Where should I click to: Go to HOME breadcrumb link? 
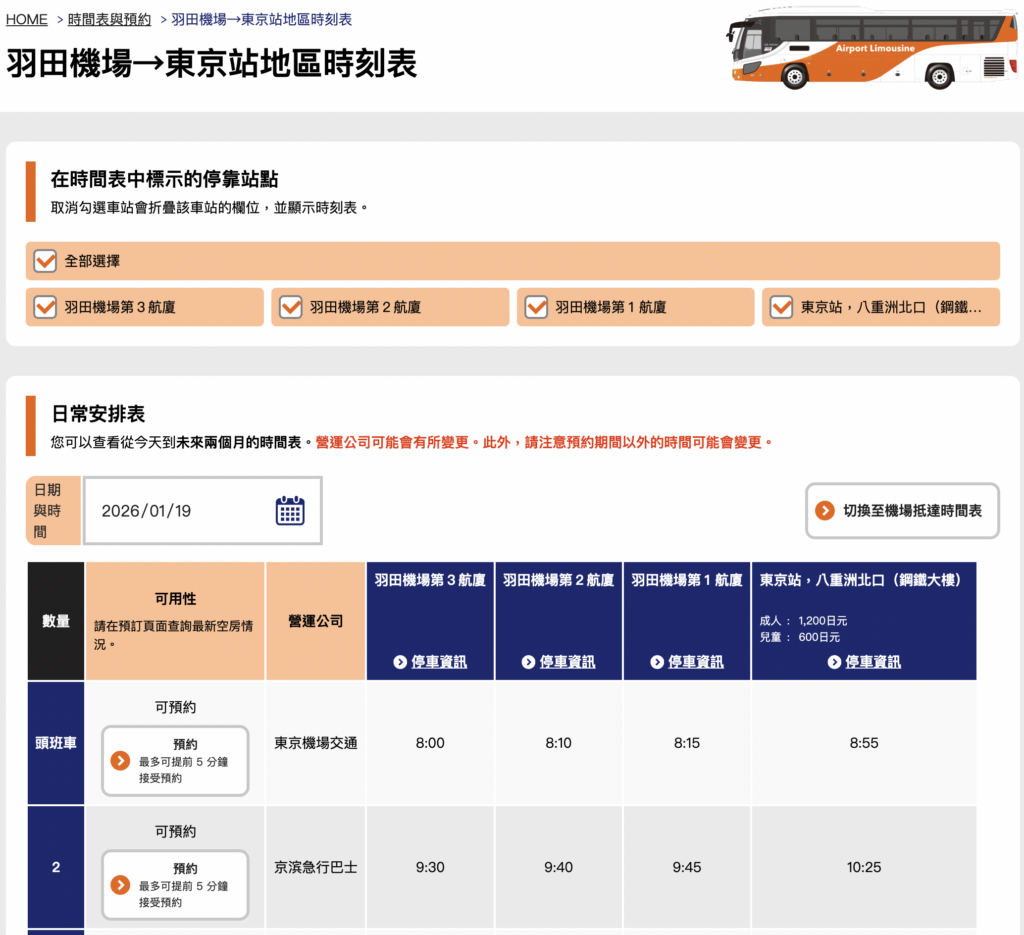pyautogui.click(x=27, y=19)
